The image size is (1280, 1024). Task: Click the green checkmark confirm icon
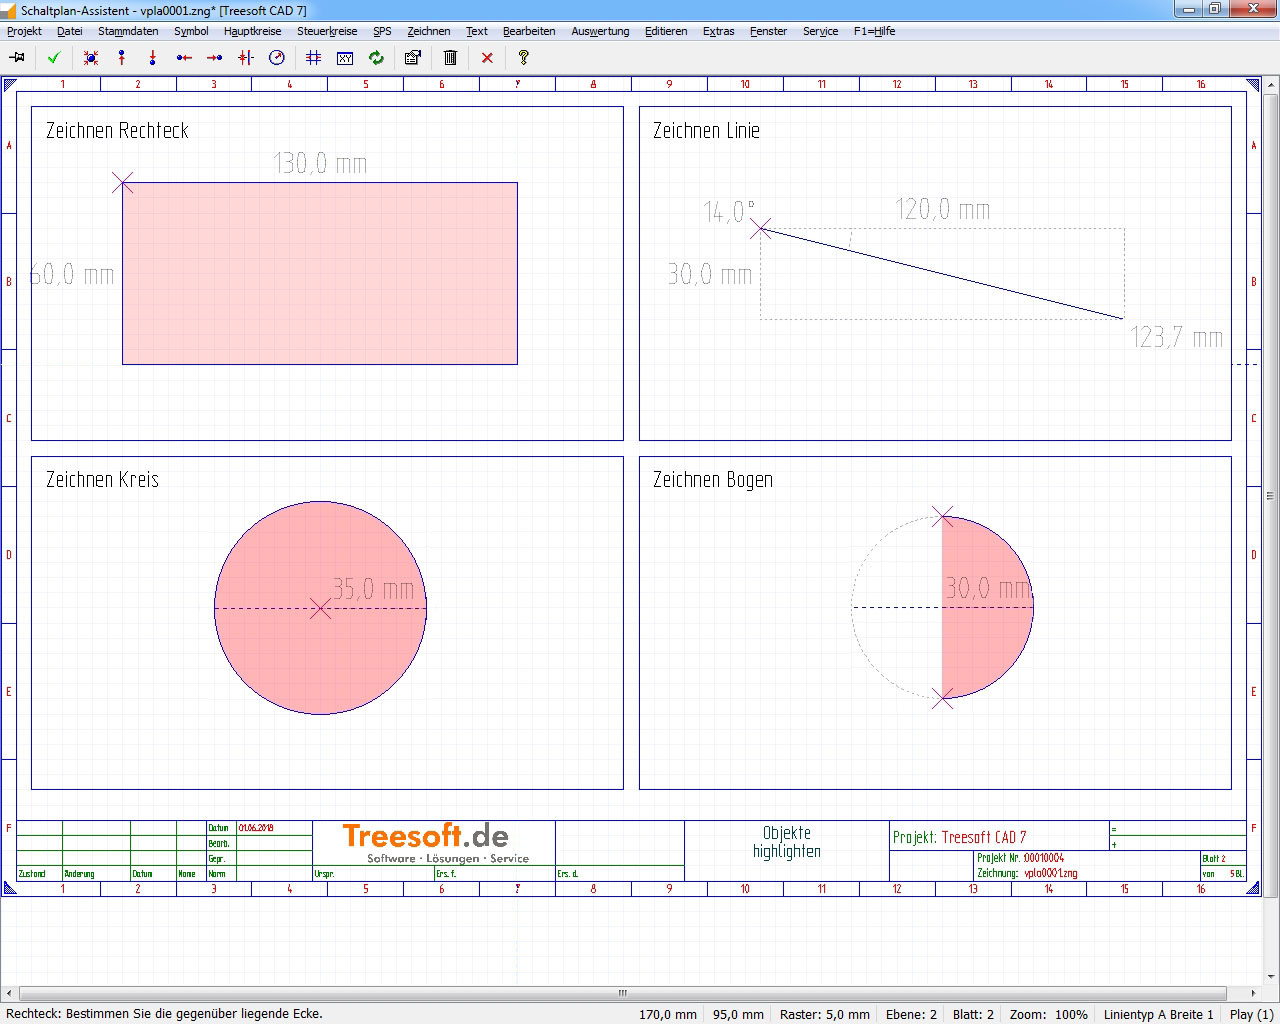[x=54, y=58]
